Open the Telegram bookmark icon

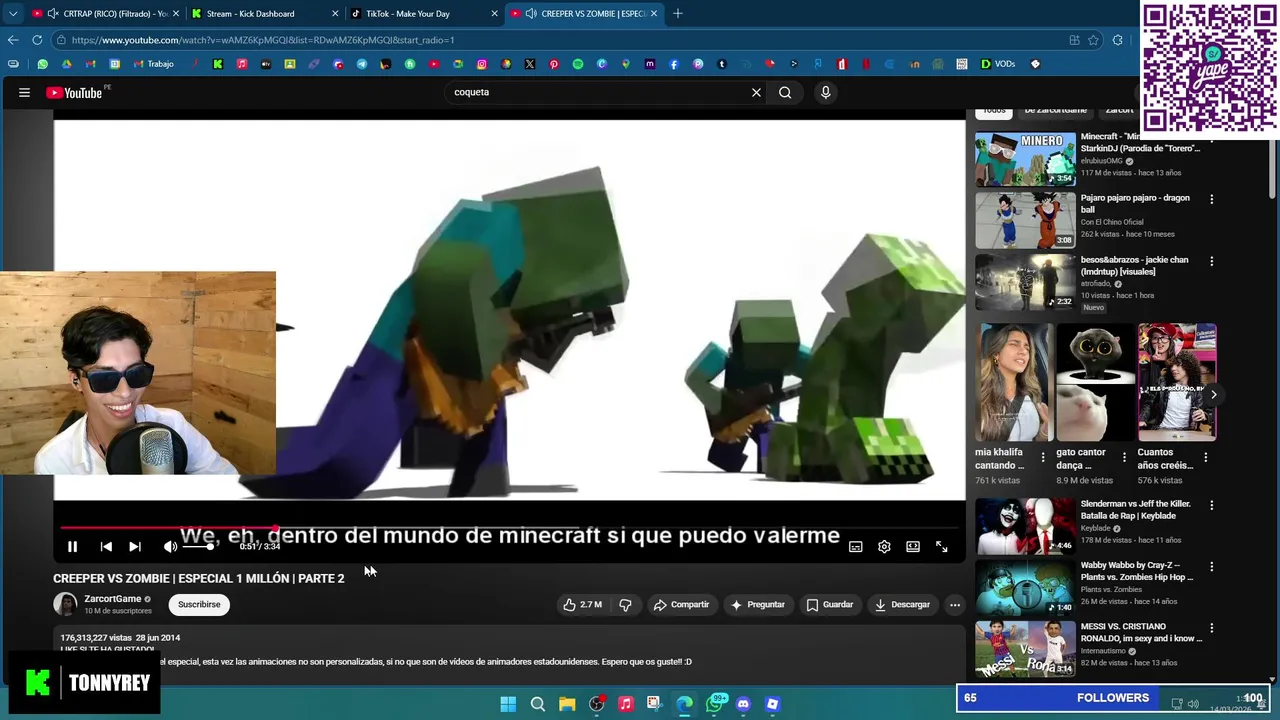[362, 64]
